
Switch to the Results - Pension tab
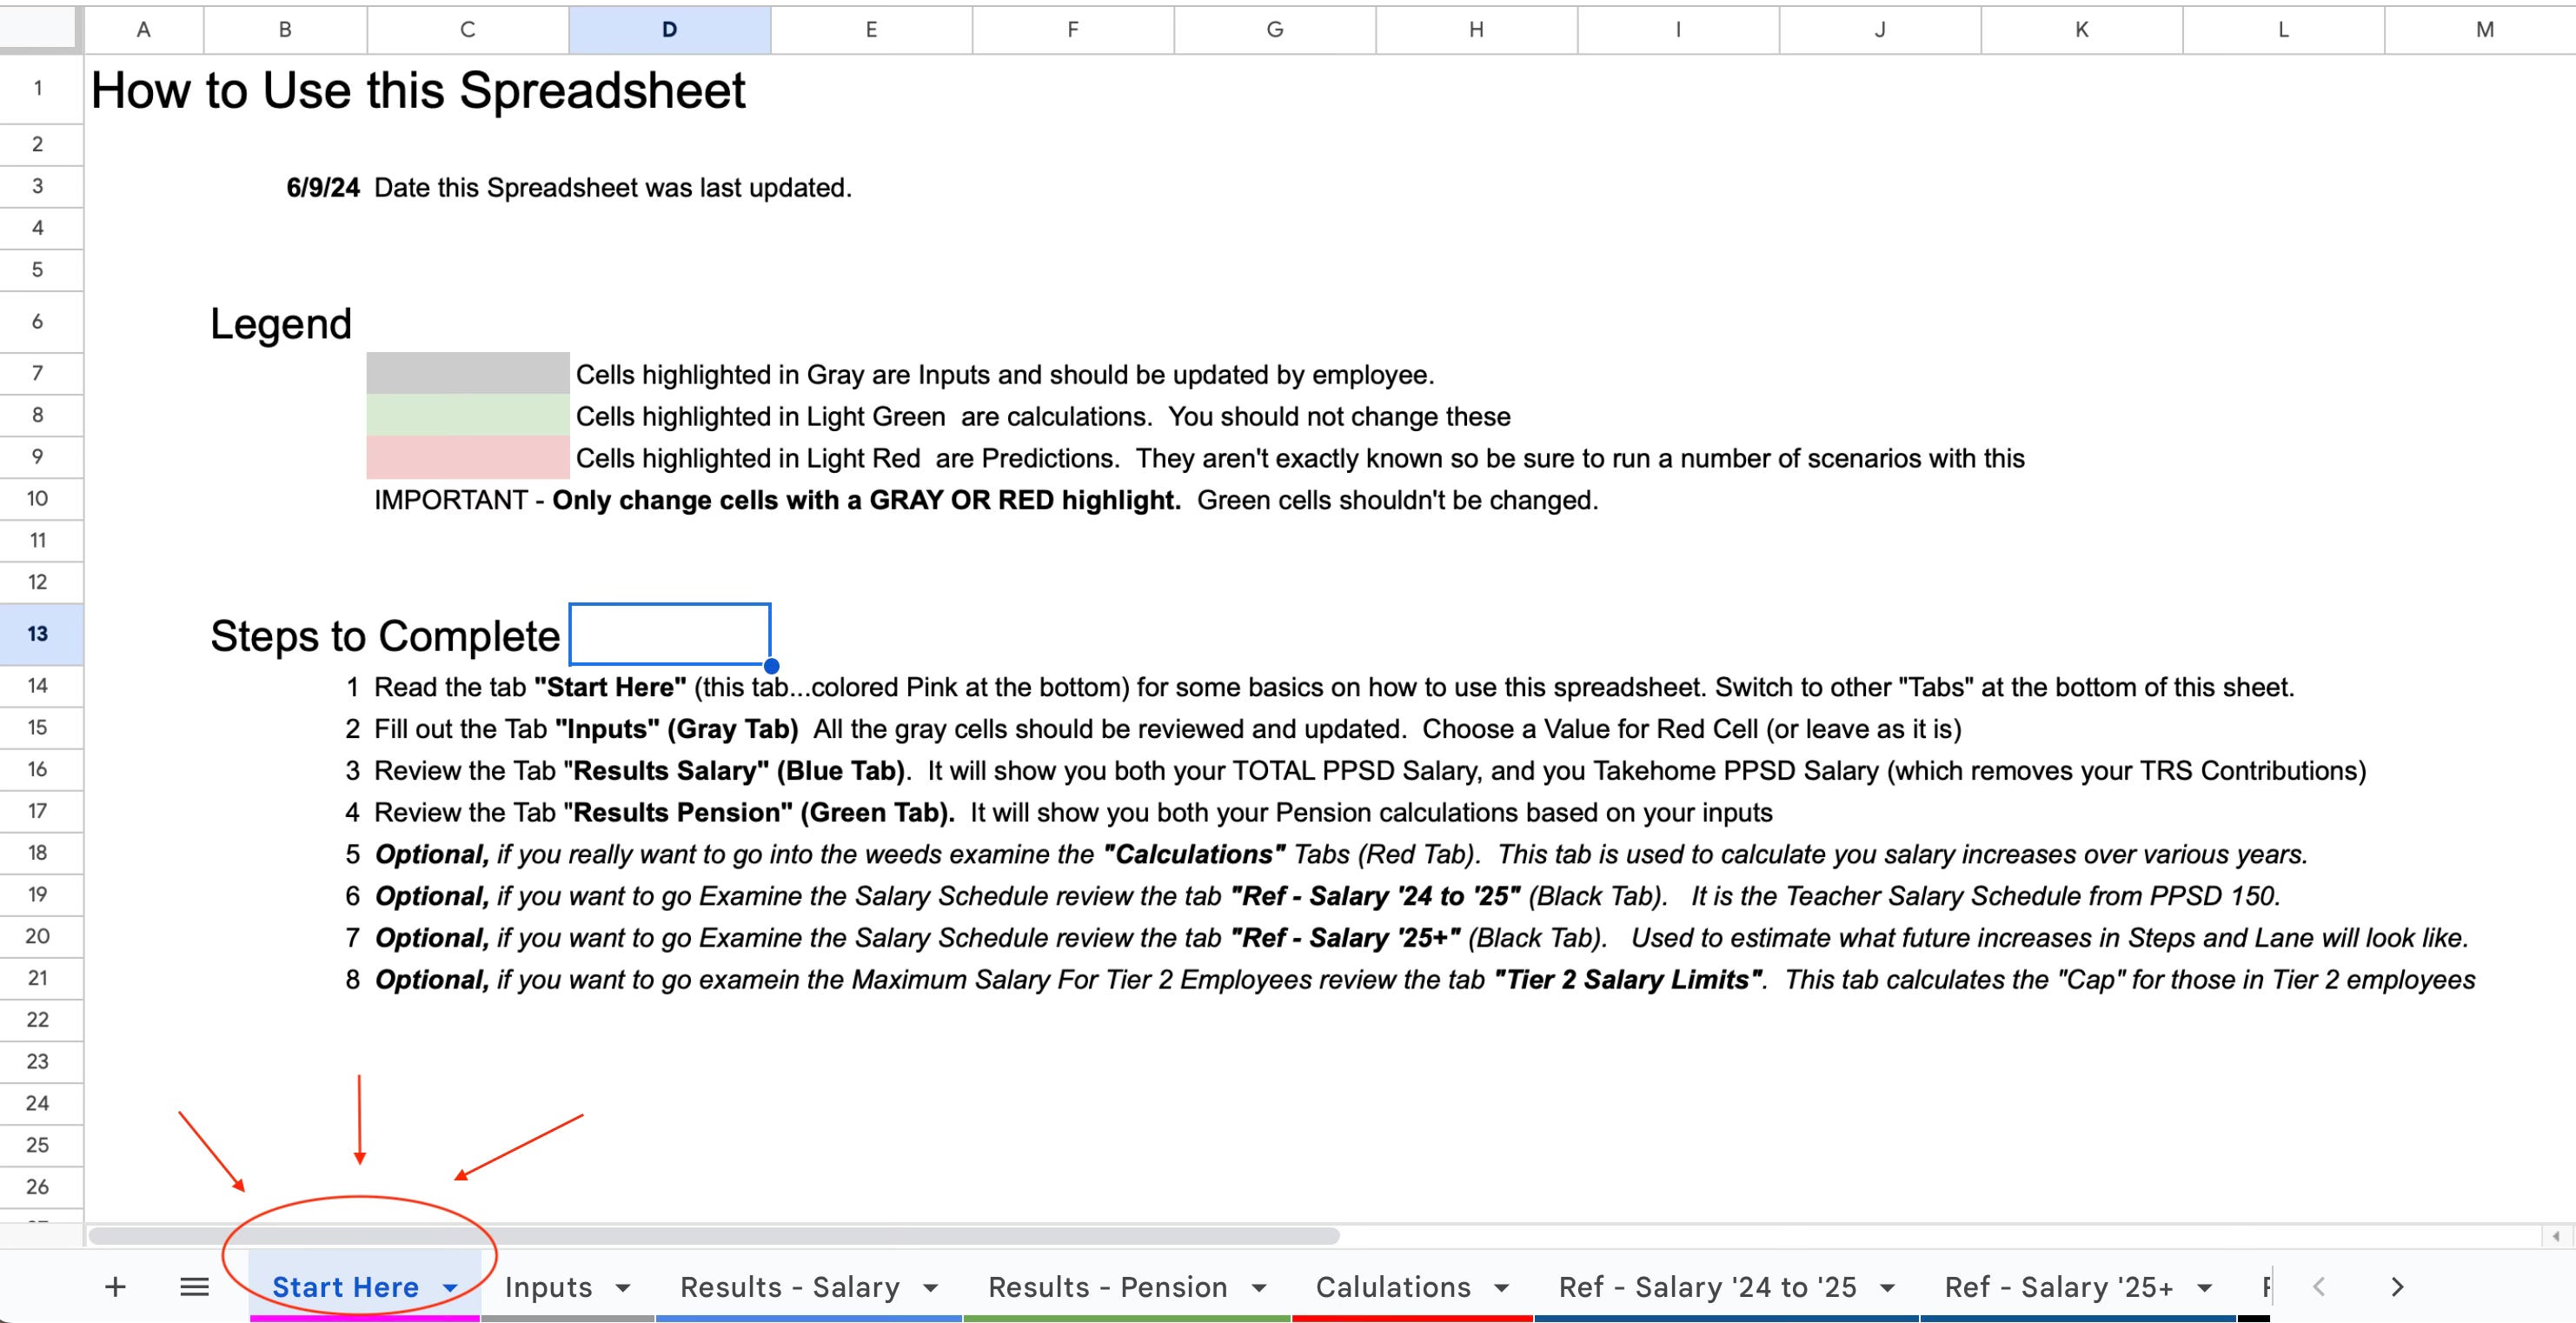1107,1287
